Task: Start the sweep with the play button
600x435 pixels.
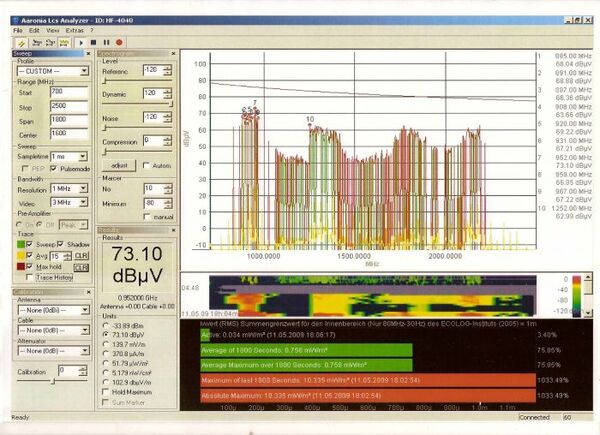Action: tap(81, 43)
